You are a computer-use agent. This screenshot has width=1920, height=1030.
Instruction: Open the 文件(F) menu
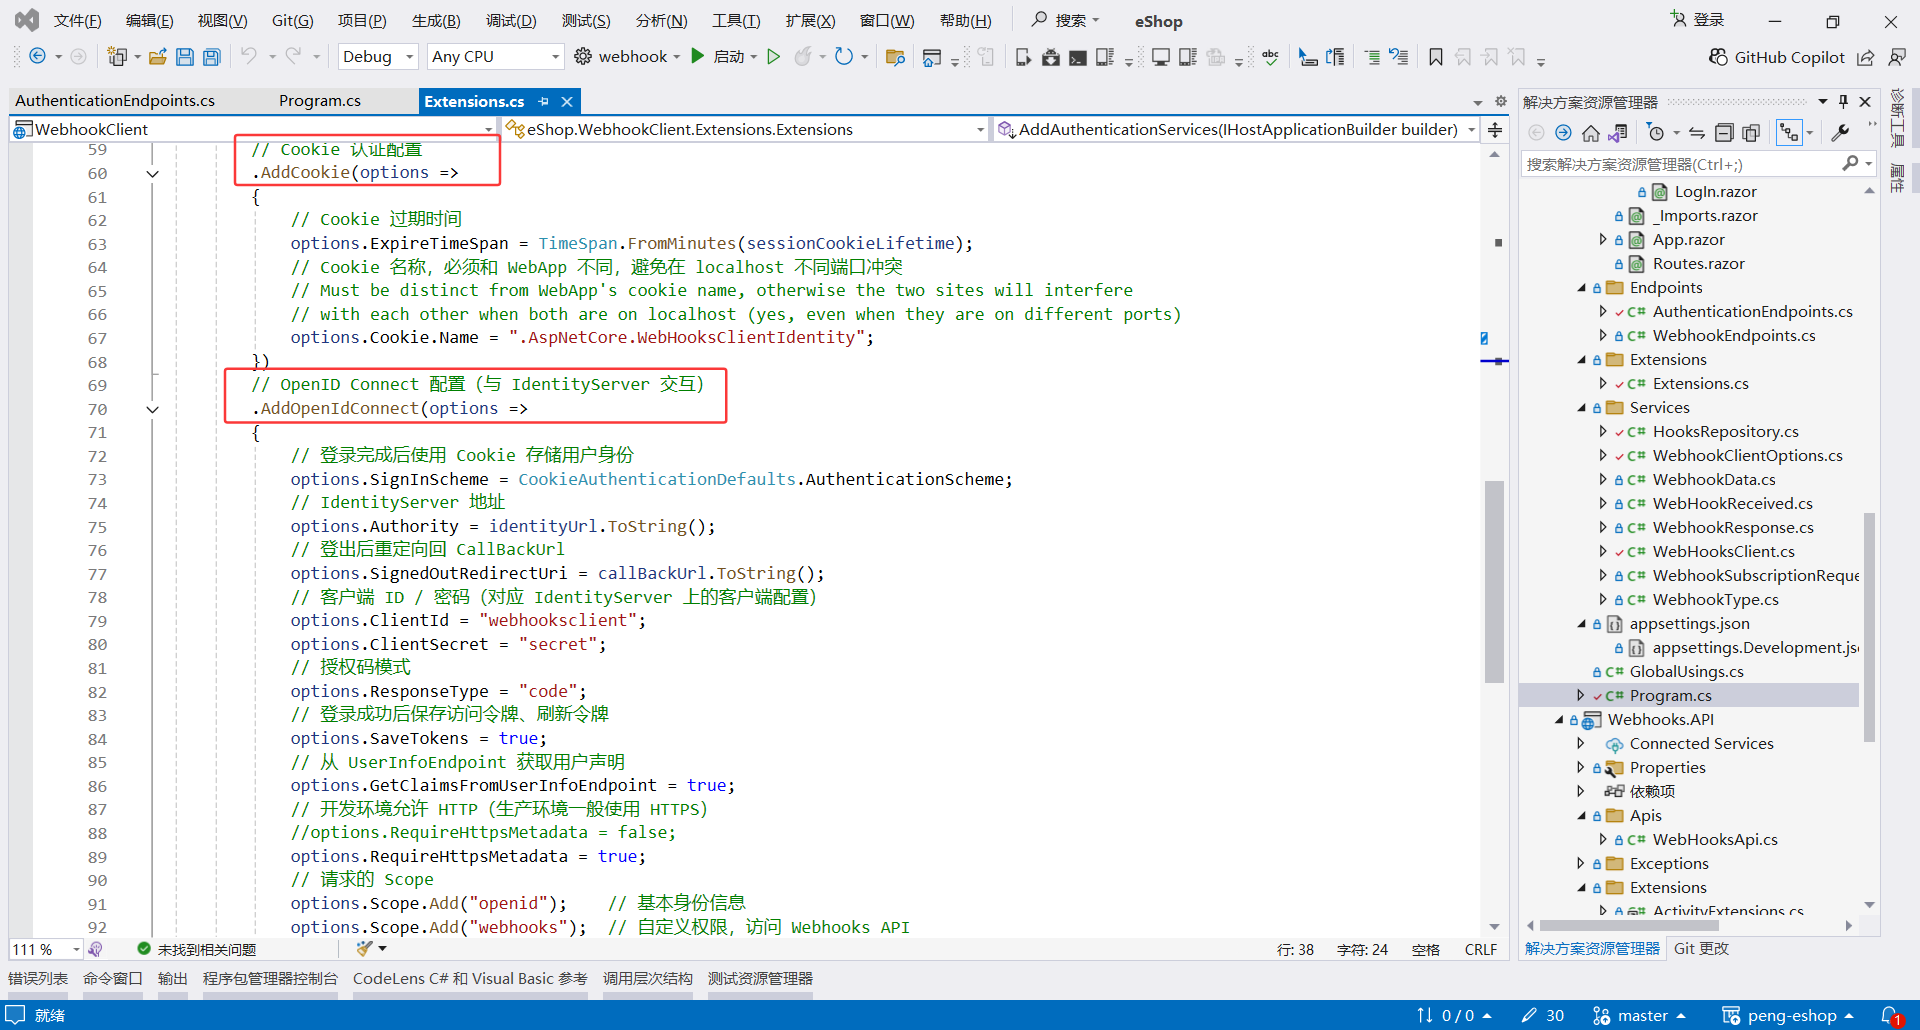[x=77, y=21]
